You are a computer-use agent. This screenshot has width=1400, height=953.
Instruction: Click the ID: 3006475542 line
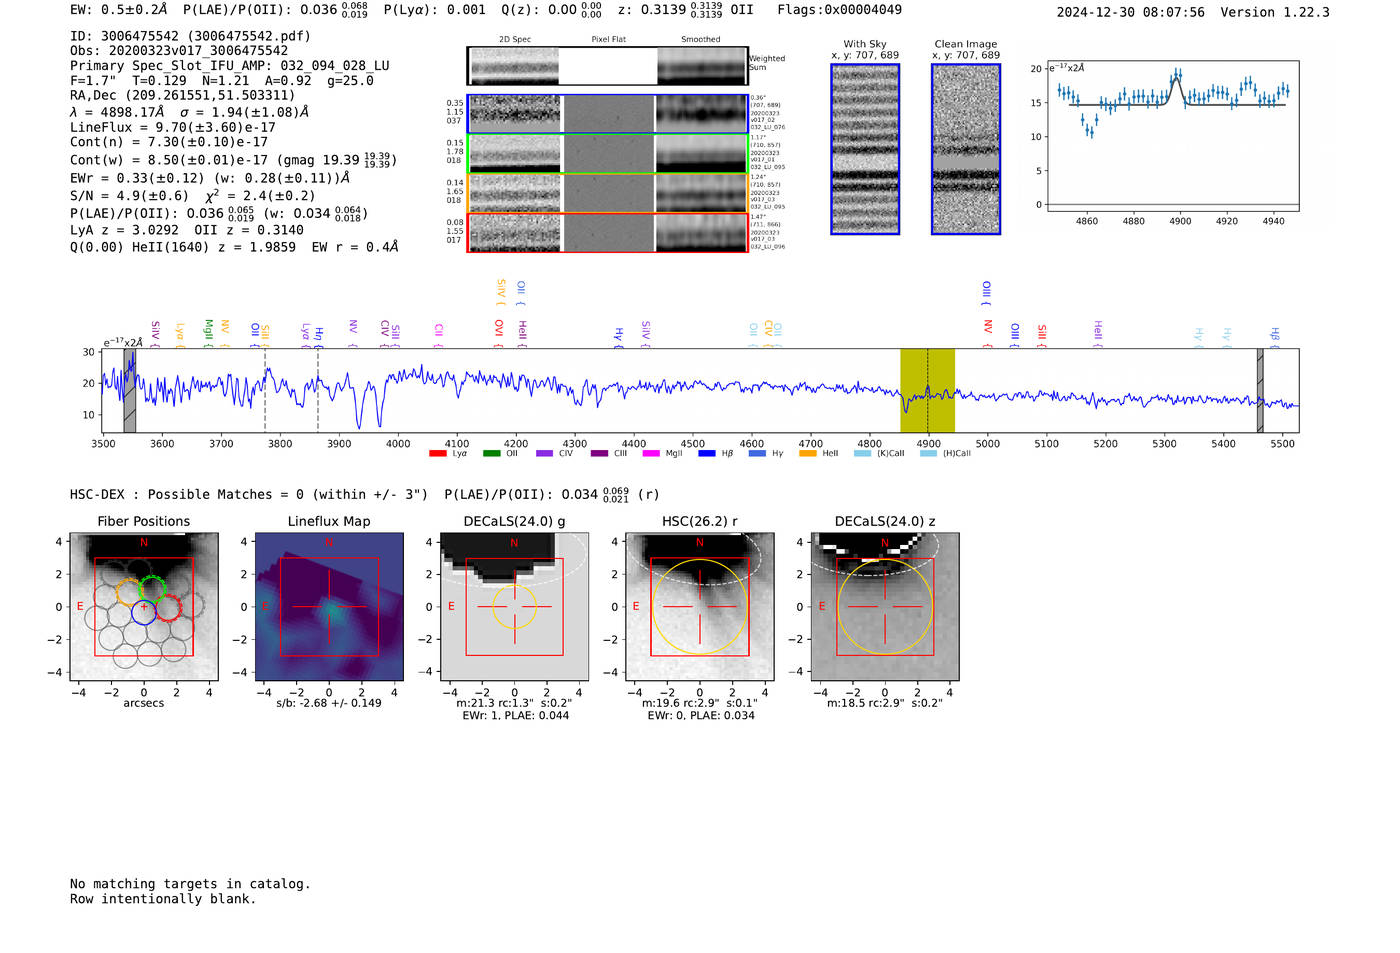coord(190,36)
